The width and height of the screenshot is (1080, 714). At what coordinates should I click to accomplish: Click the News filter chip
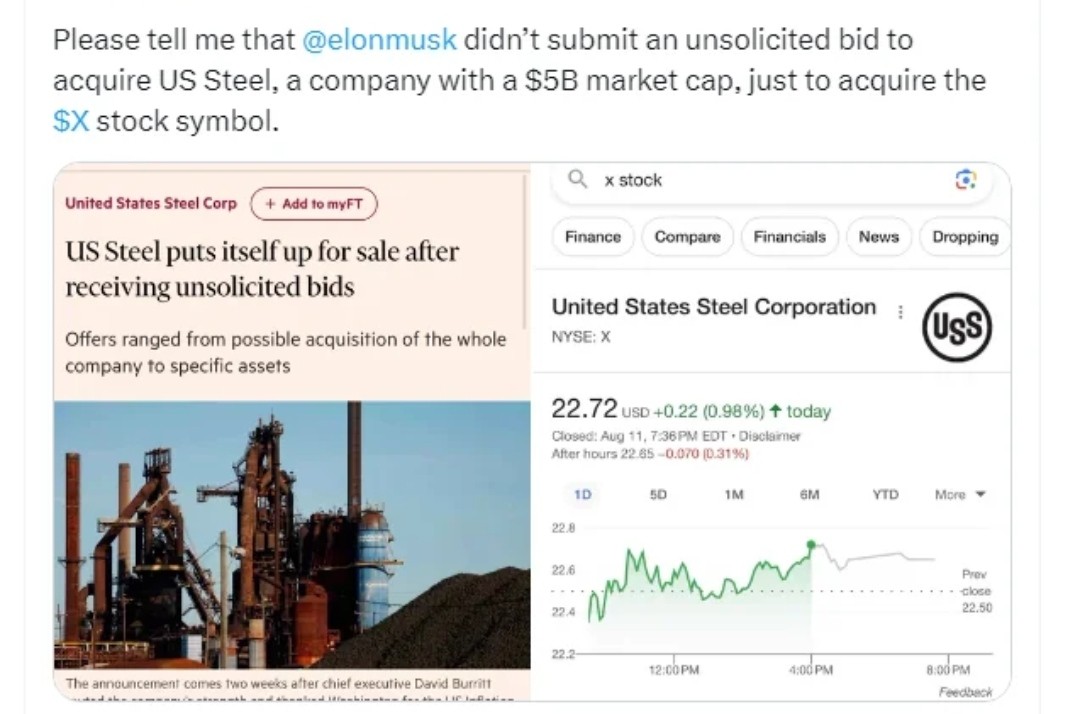pos(878,237)
